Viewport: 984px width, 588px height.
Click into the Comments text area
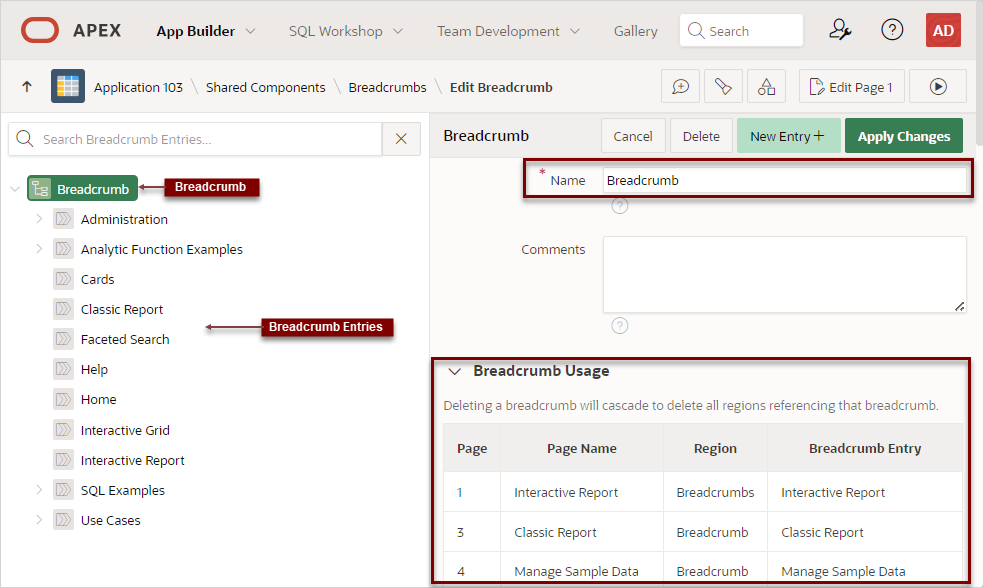coord(784,274)
